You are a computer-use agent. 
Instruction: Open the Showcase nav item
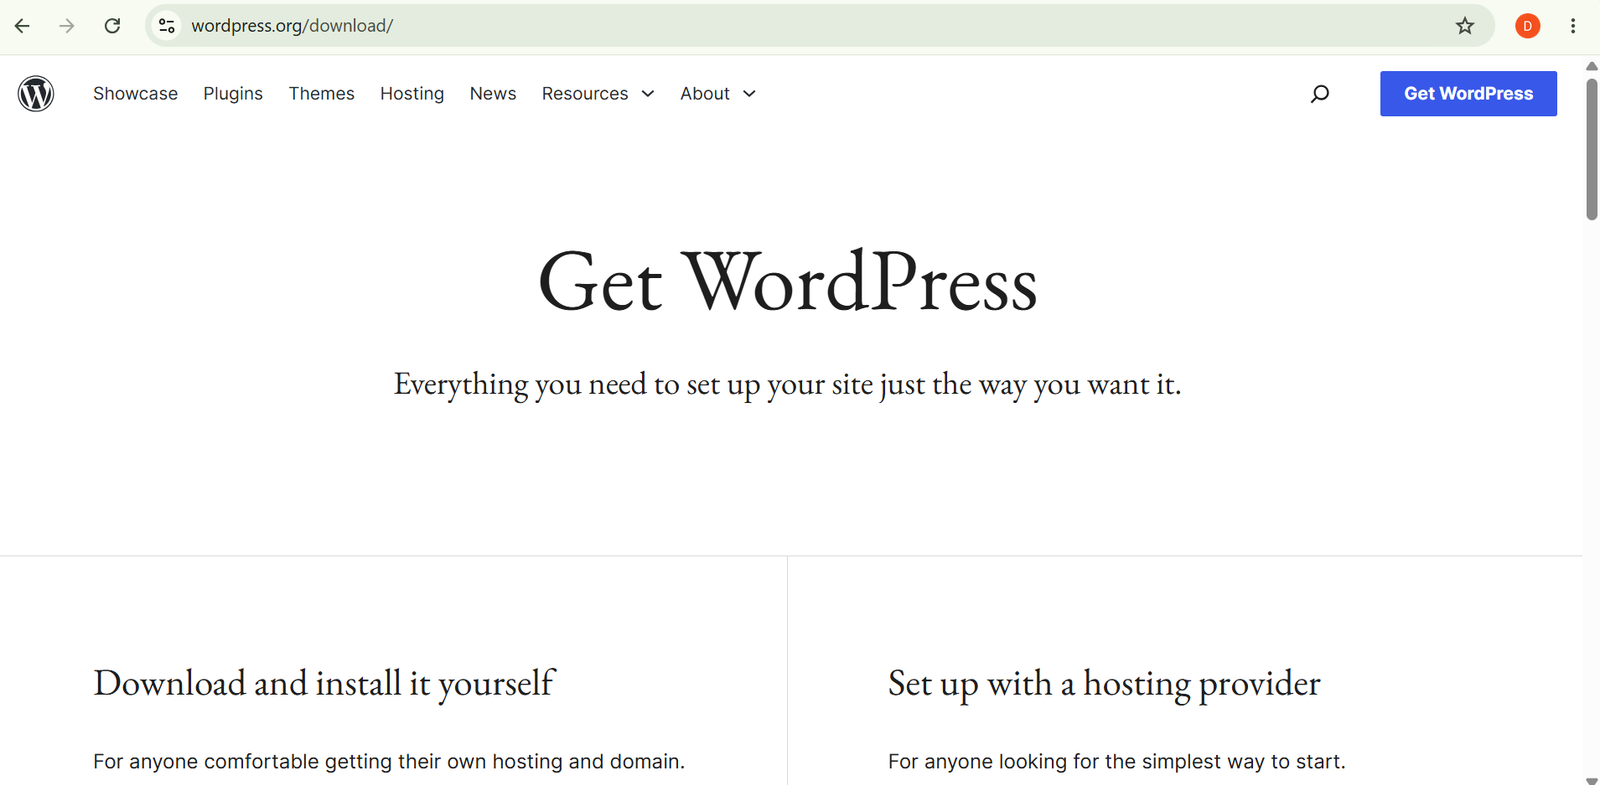pyautogui.click(x=135, y=93)
